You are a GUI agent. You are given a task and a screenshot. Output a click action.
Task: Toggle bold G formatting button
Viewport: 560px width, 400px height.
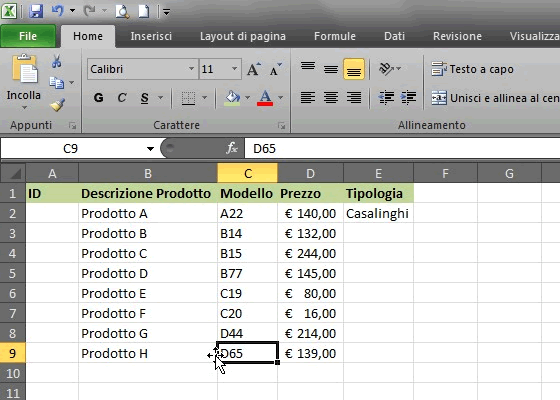pos(99,98)
